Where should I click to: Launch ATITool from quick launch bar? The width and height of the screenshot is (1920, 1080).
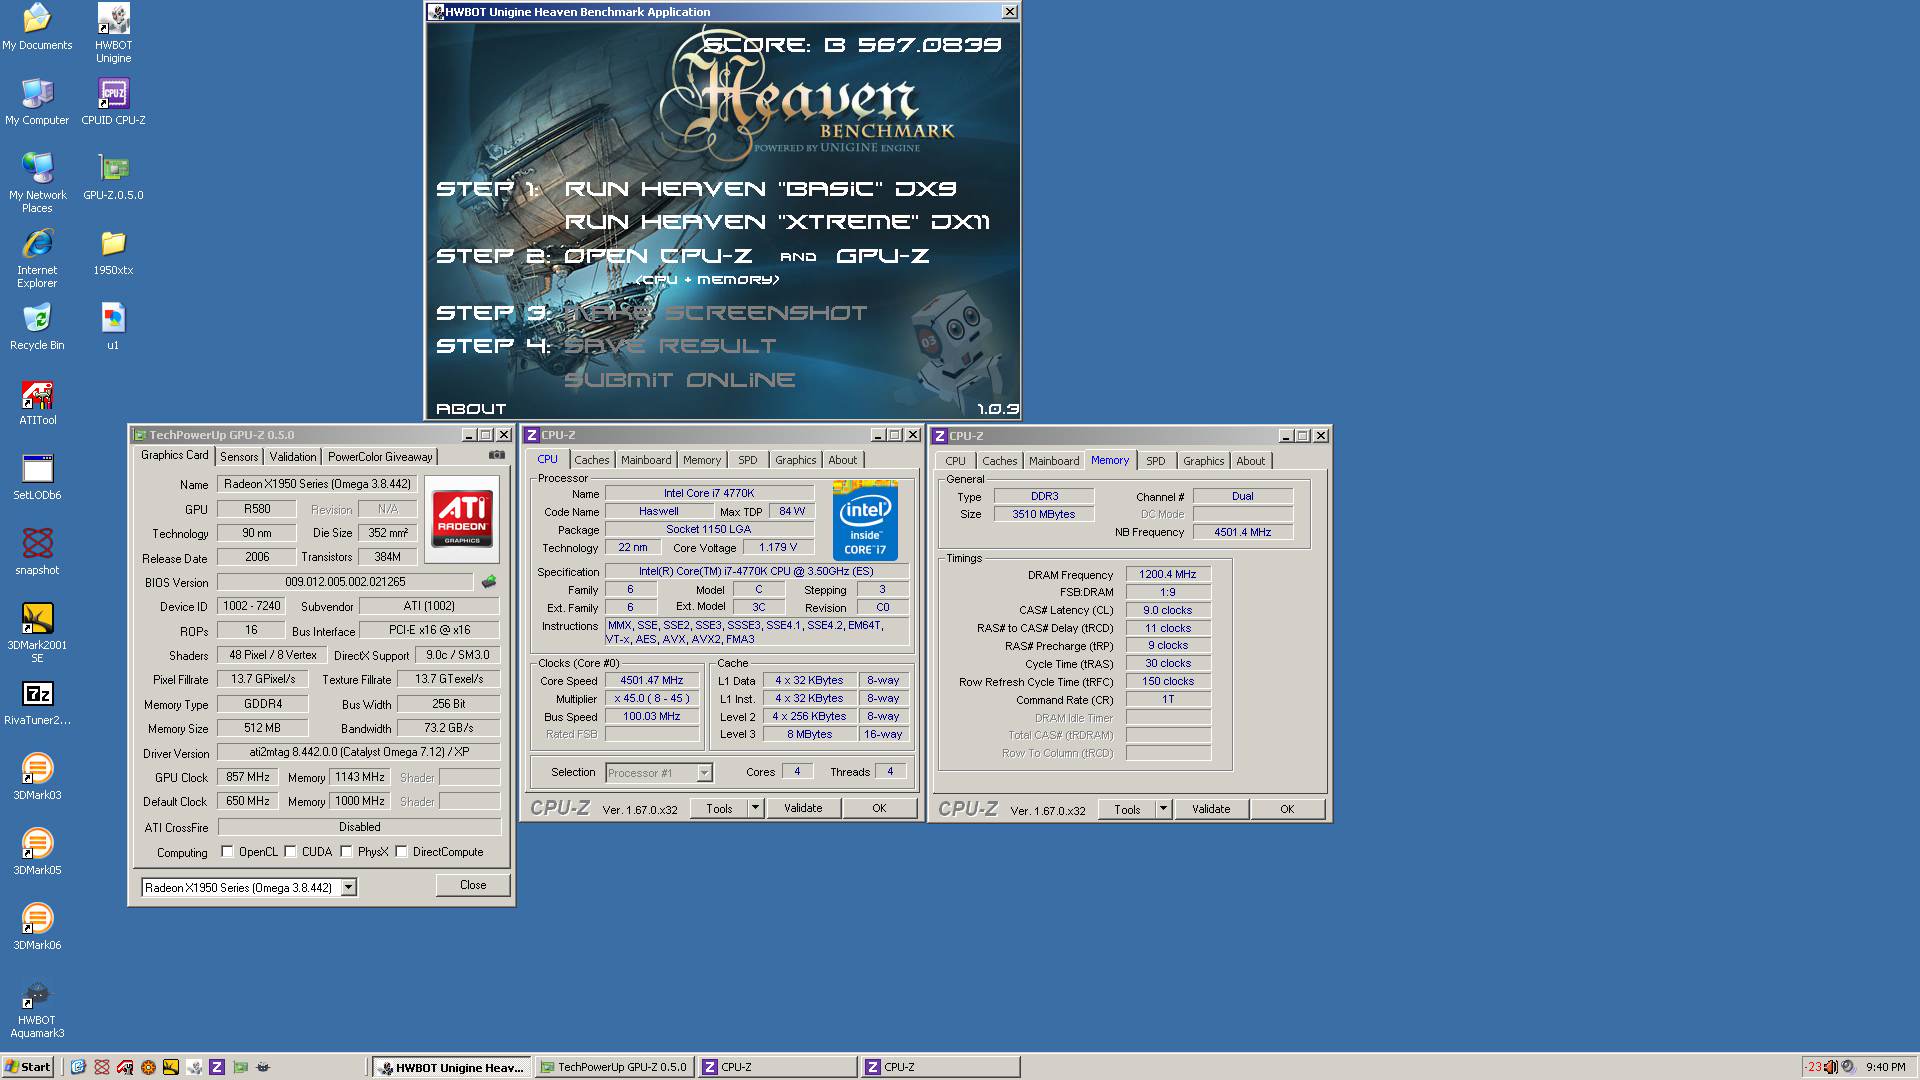point(125,1067)
